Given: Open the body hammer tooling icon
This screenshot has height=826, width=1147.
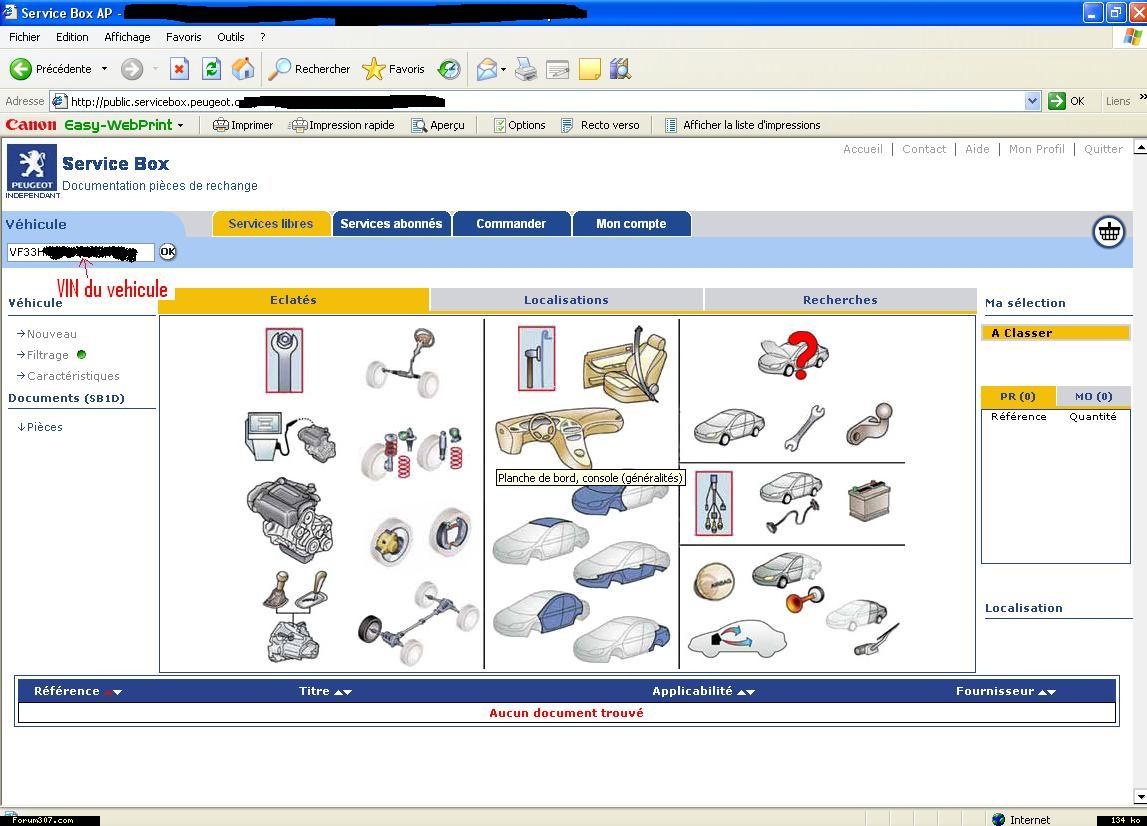Looking at the screenshot, I should click(536, 358).
